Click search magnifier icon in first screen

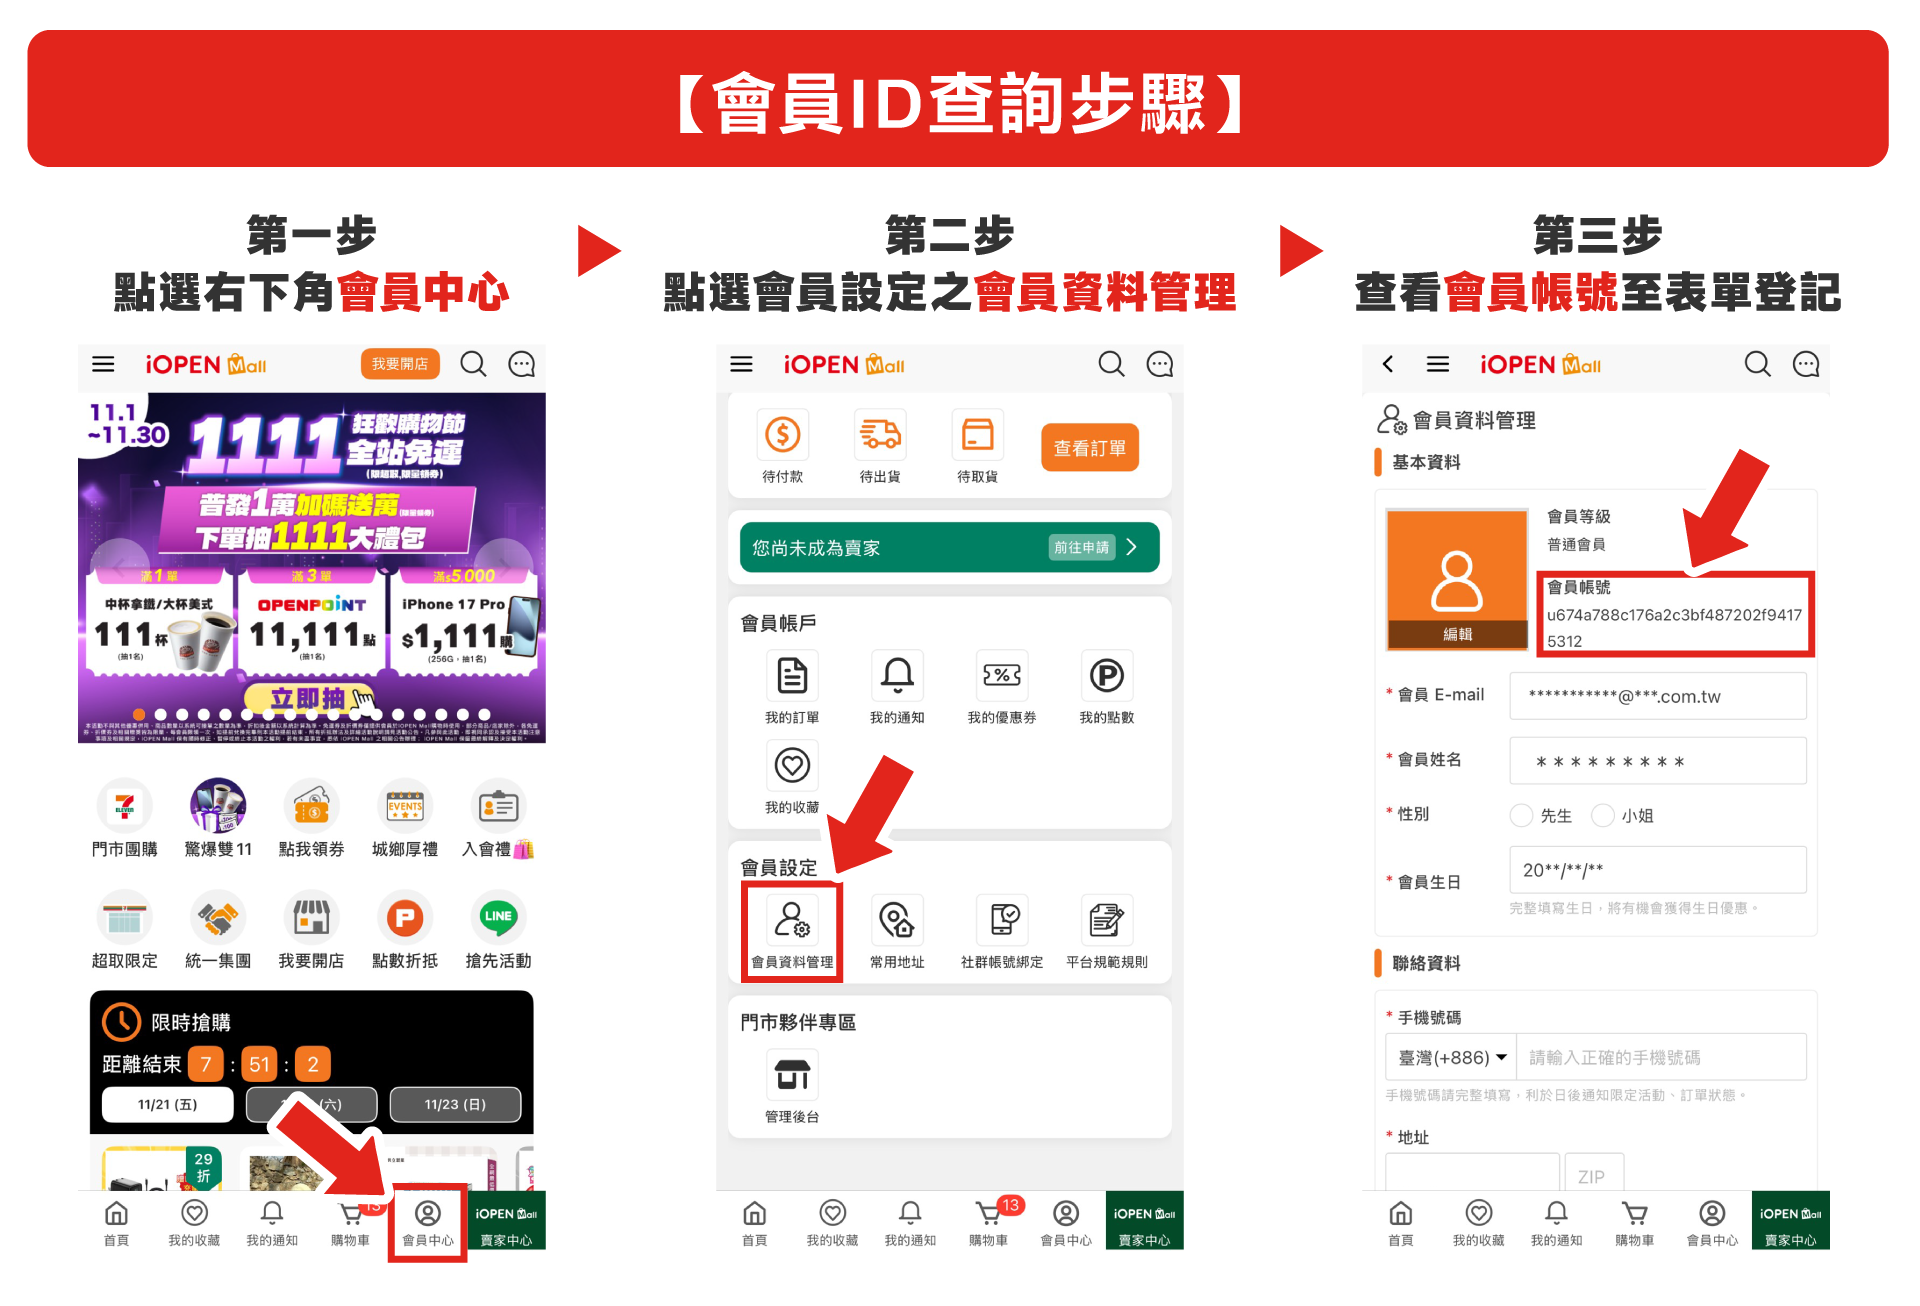tap(473, 364)
